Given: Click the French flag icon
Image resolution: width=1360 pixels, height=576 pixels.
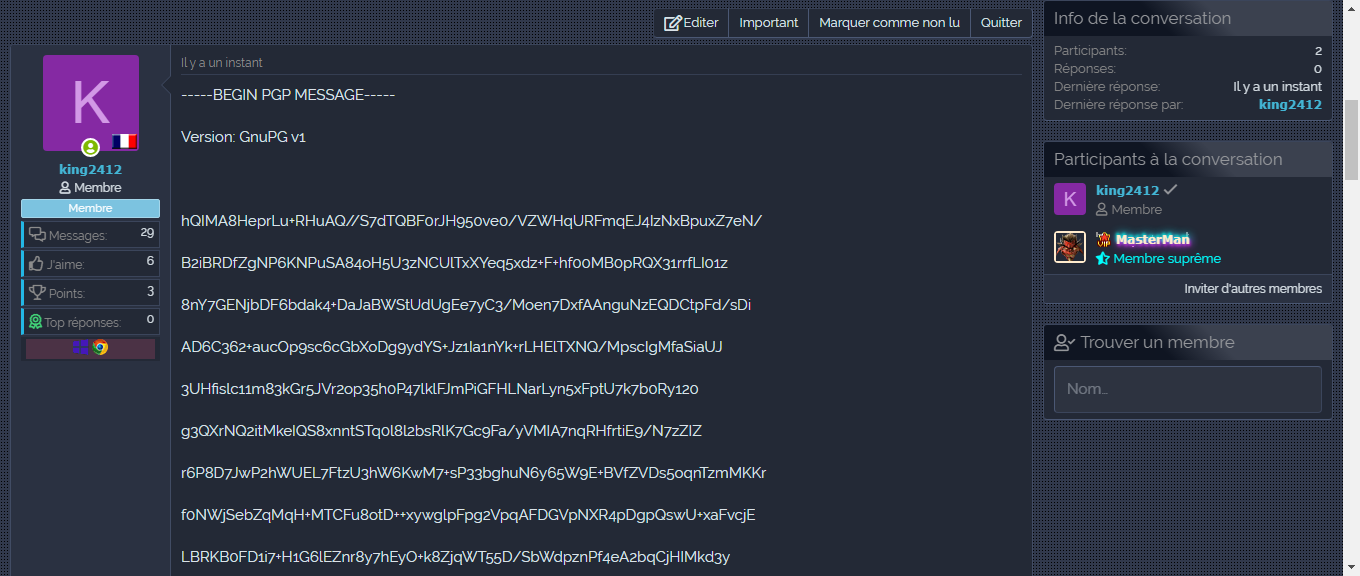Looking at the screenshot, I should pos(124,142).
